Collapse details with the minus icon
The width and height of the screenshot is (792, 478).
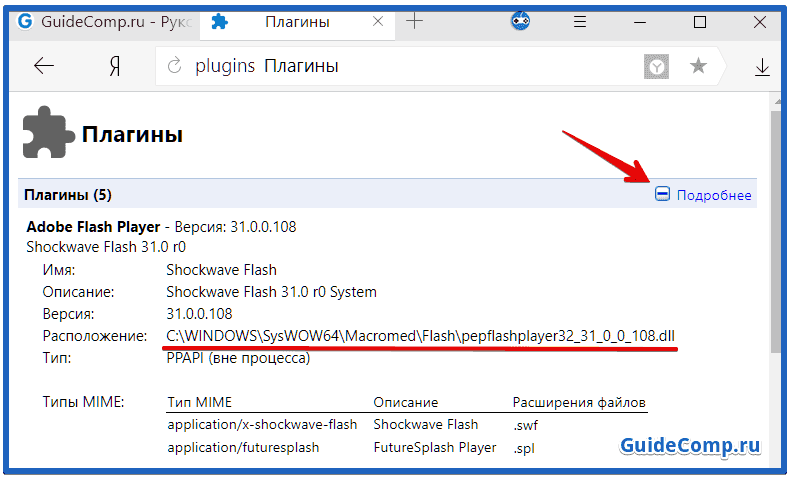pos(662,194)
